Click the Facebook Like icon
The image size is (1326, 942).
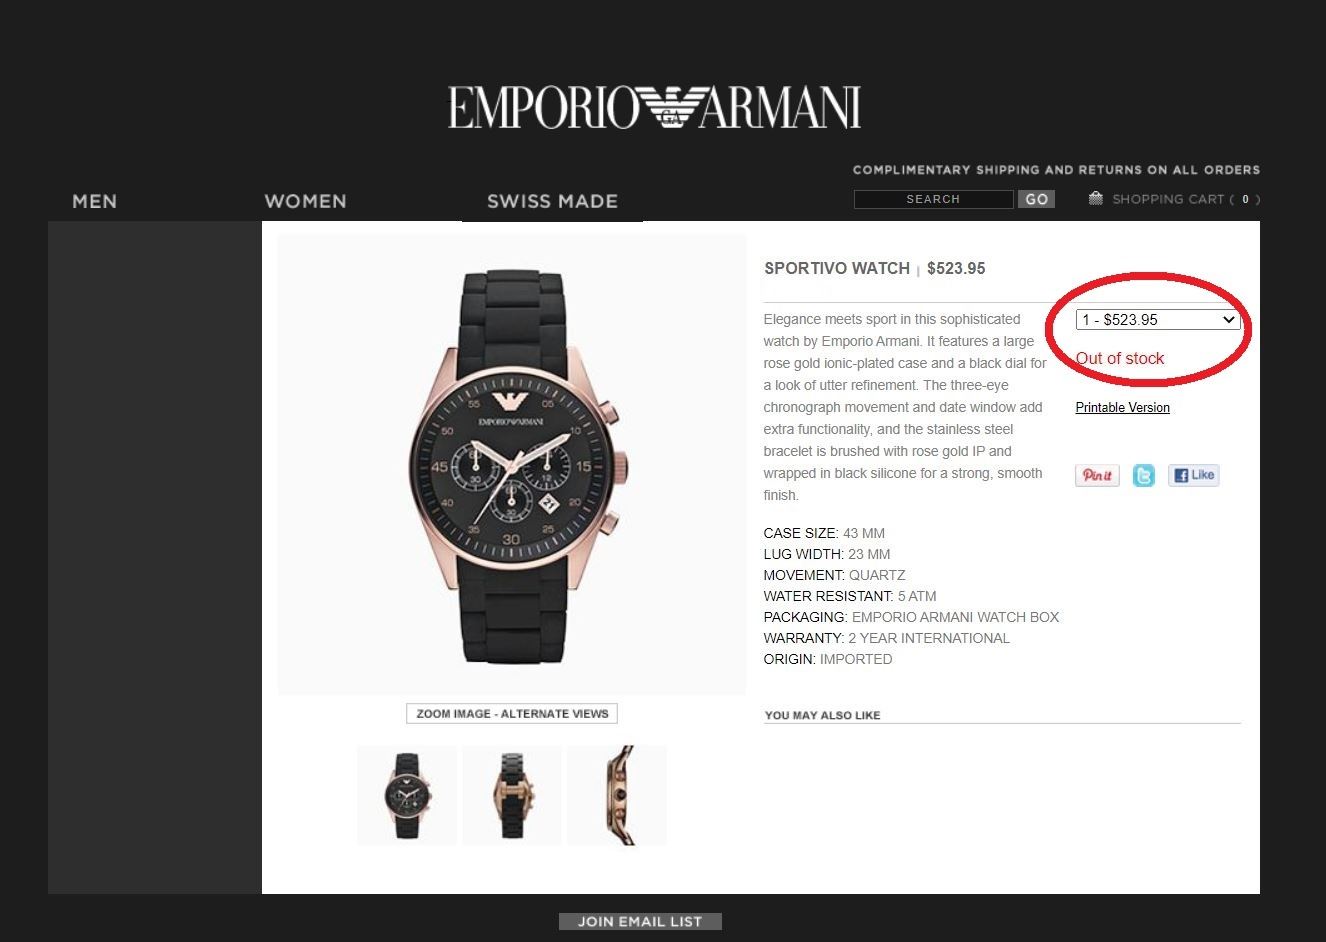point(1194,475)
